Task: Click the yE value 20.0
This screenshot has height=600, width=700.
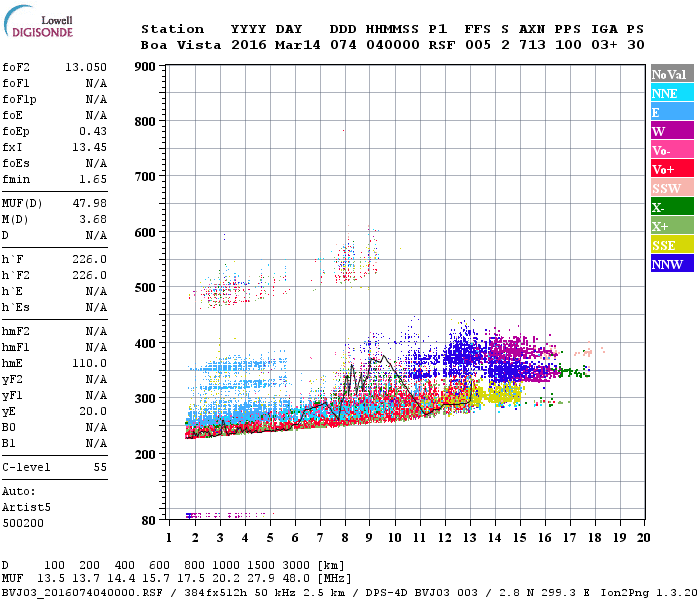Action: [x=93, y=412]
